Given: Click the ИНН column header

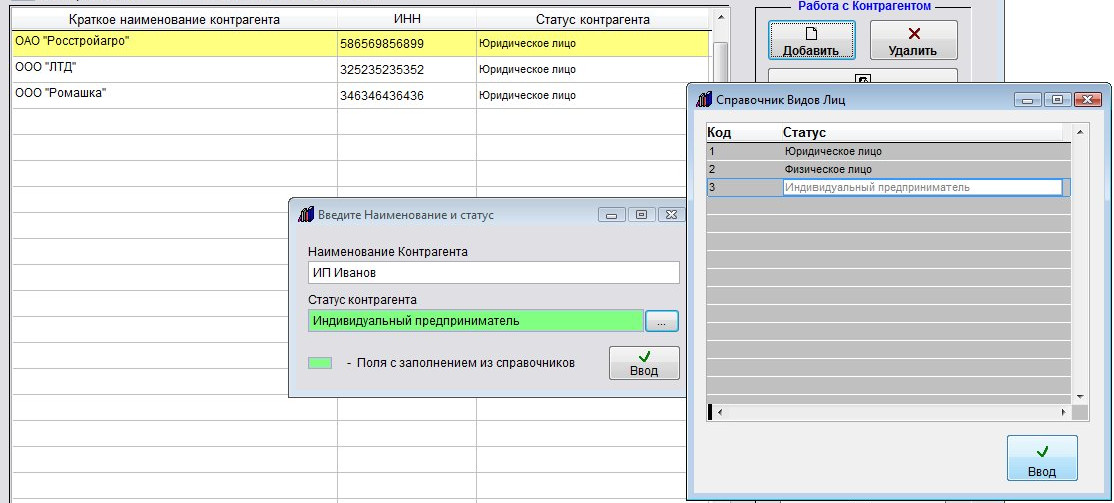Looking at the screenshot, I should [x=407, y=19].
